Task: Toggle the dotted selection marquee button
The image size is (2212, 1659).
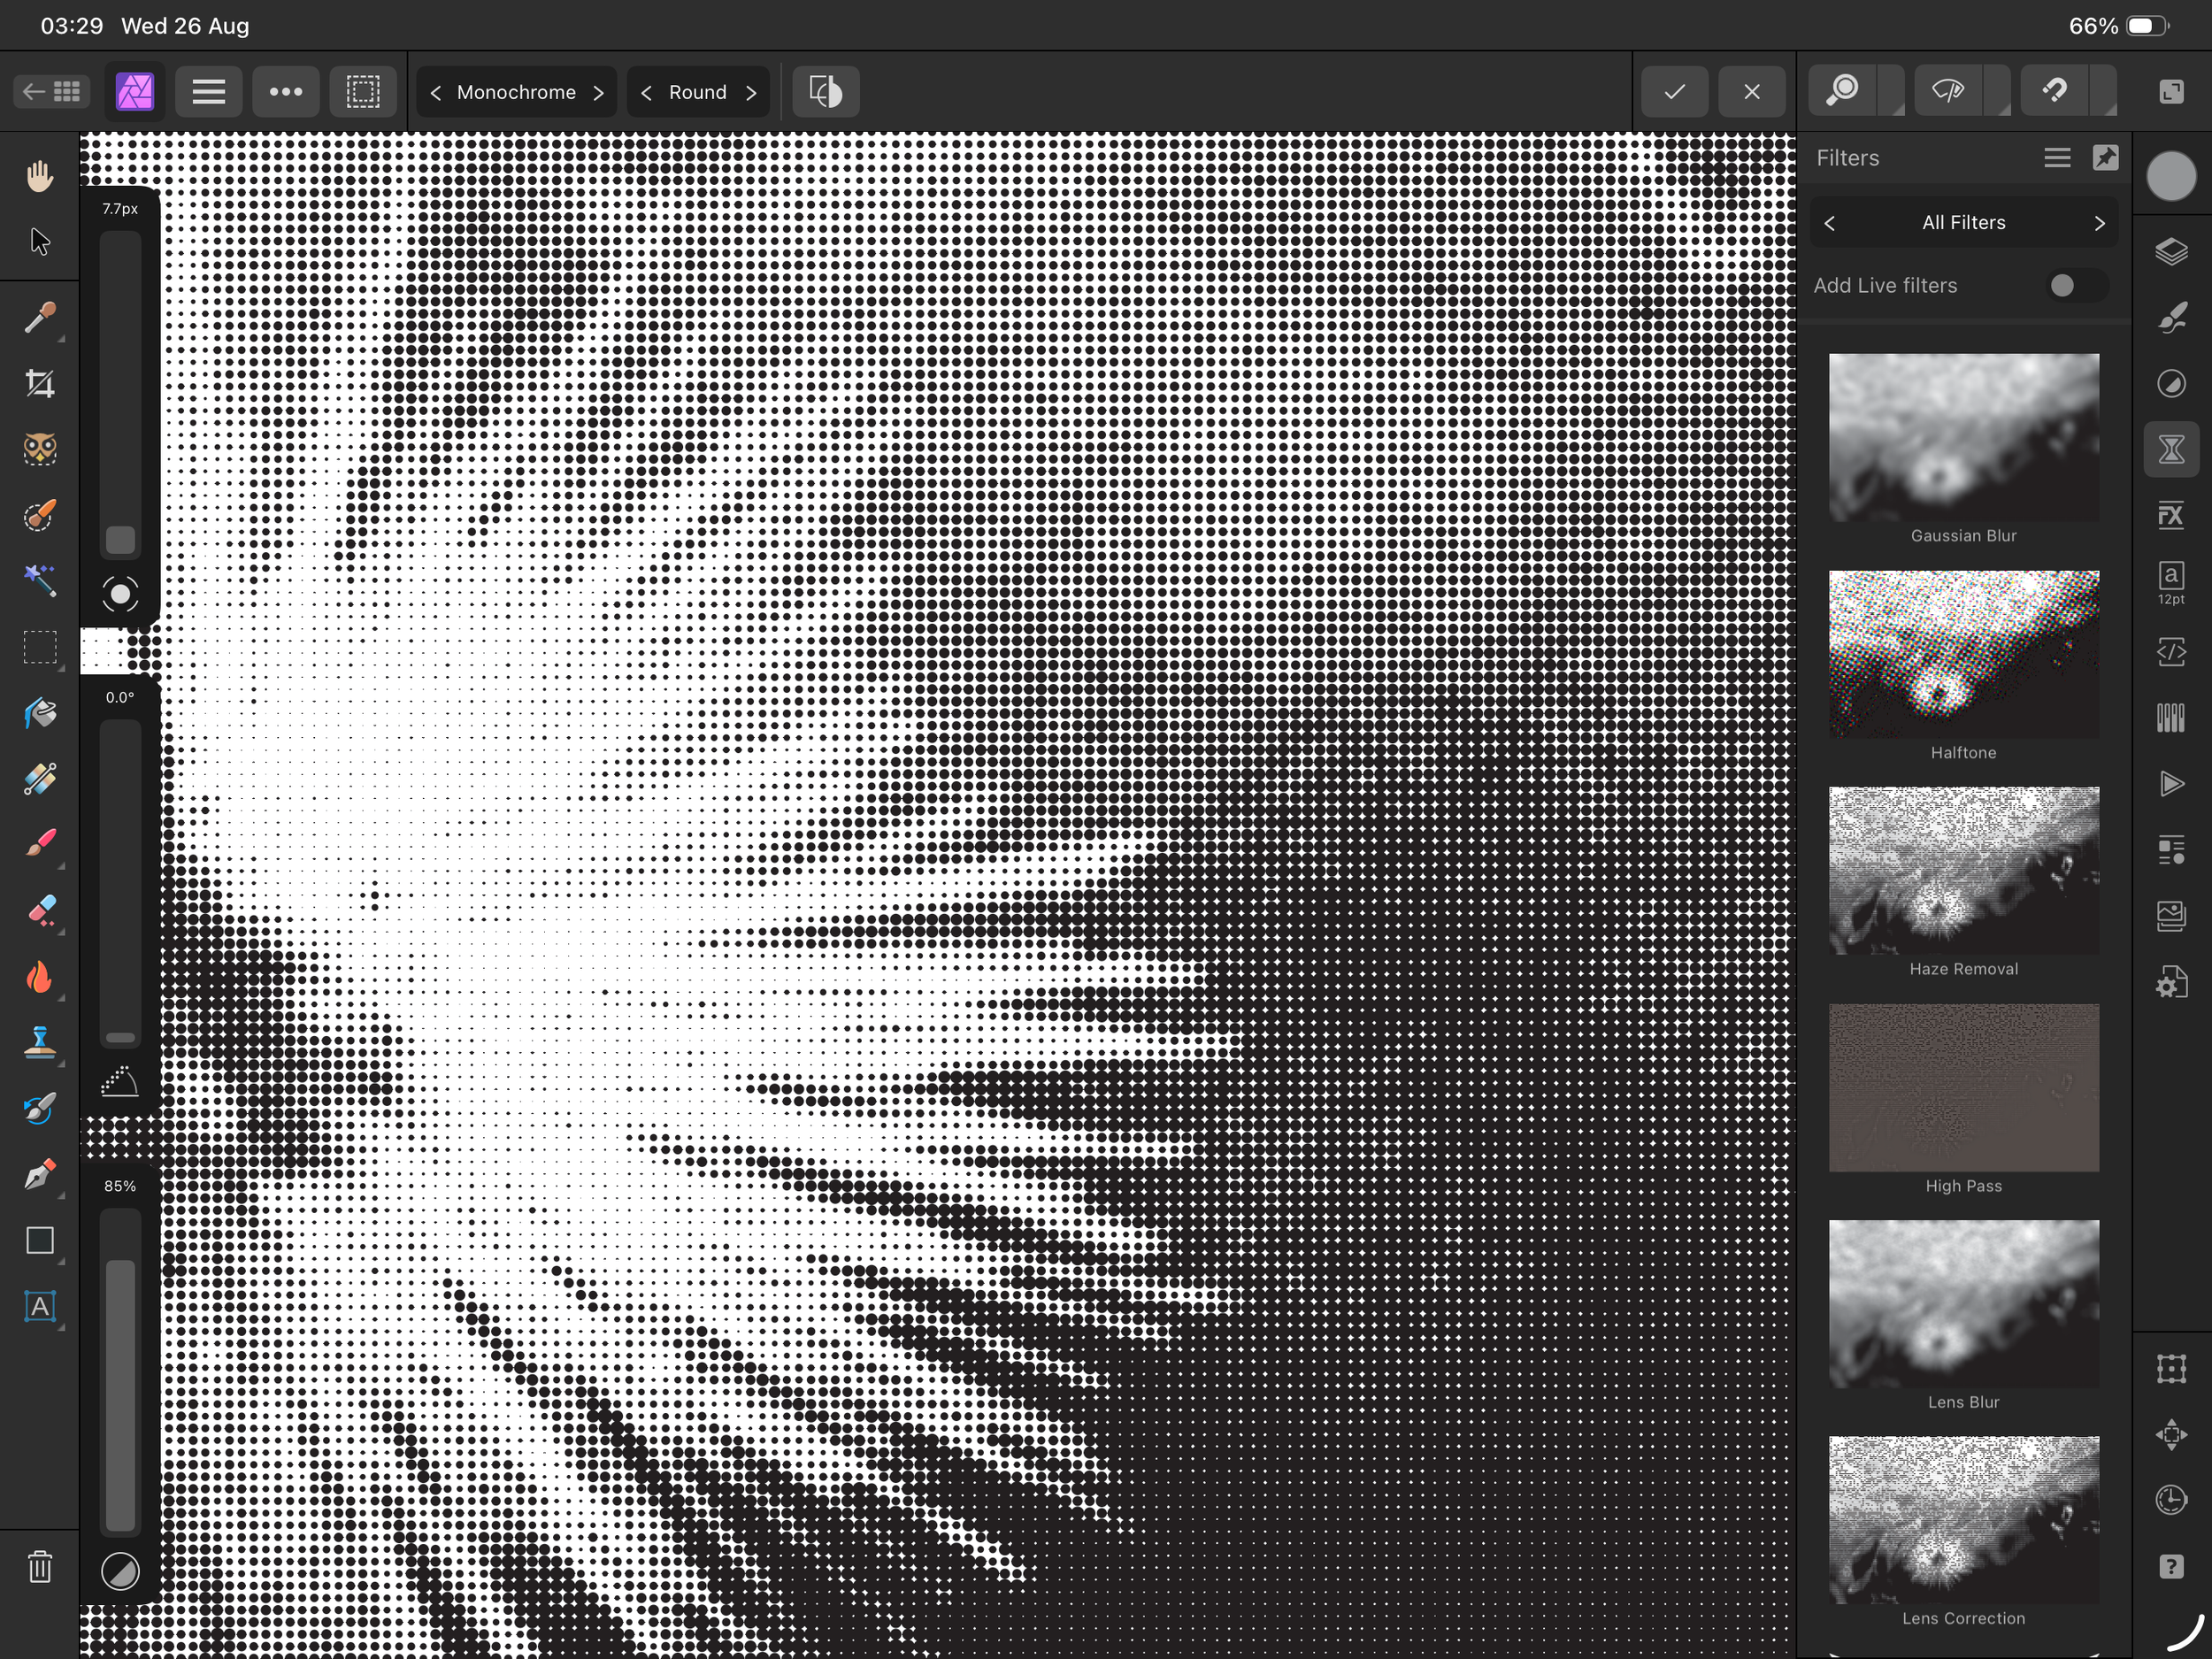Action: pyautogui.click(x=363, y=92)
